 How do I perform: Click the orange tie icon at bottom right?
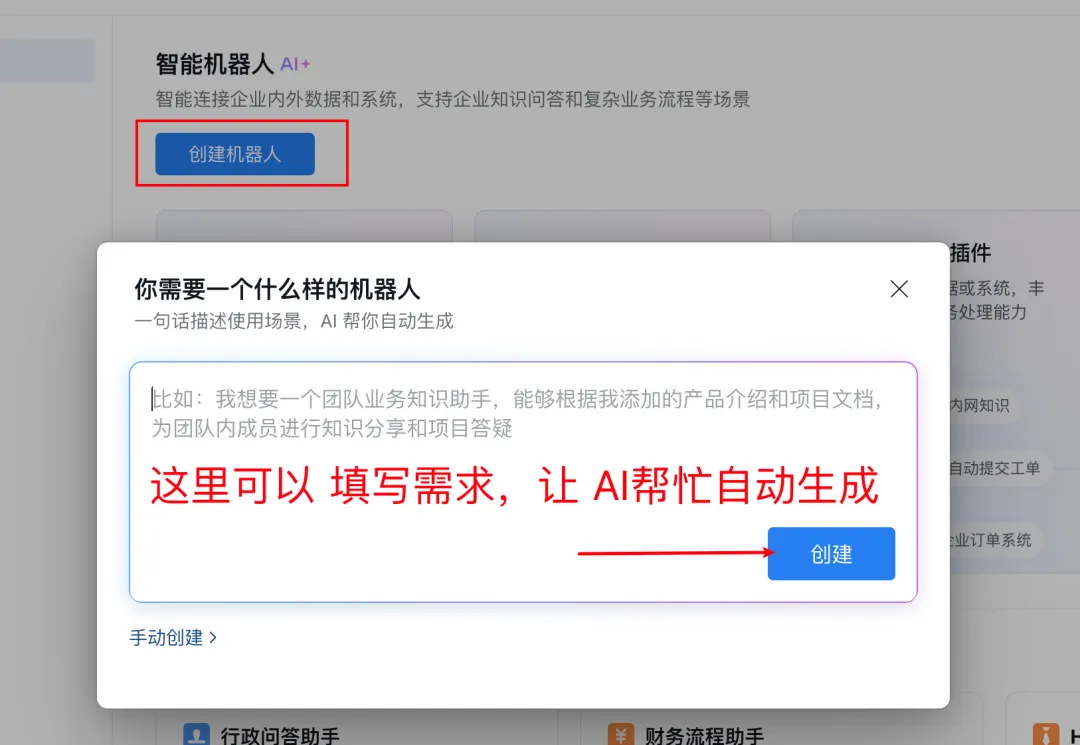1046,734
